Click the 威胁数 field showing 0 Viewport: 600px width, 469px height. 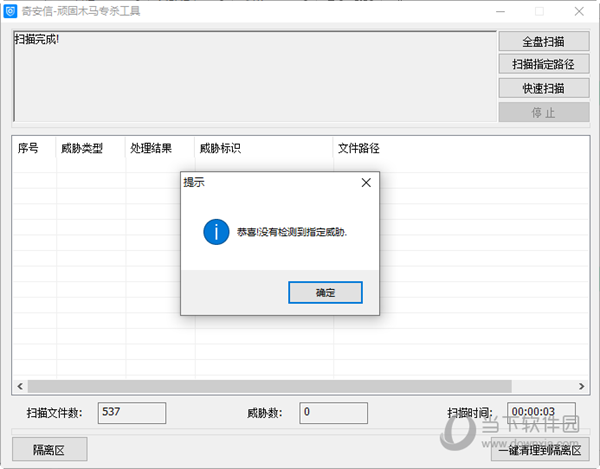pyautogui.click(x=334, y=413)
